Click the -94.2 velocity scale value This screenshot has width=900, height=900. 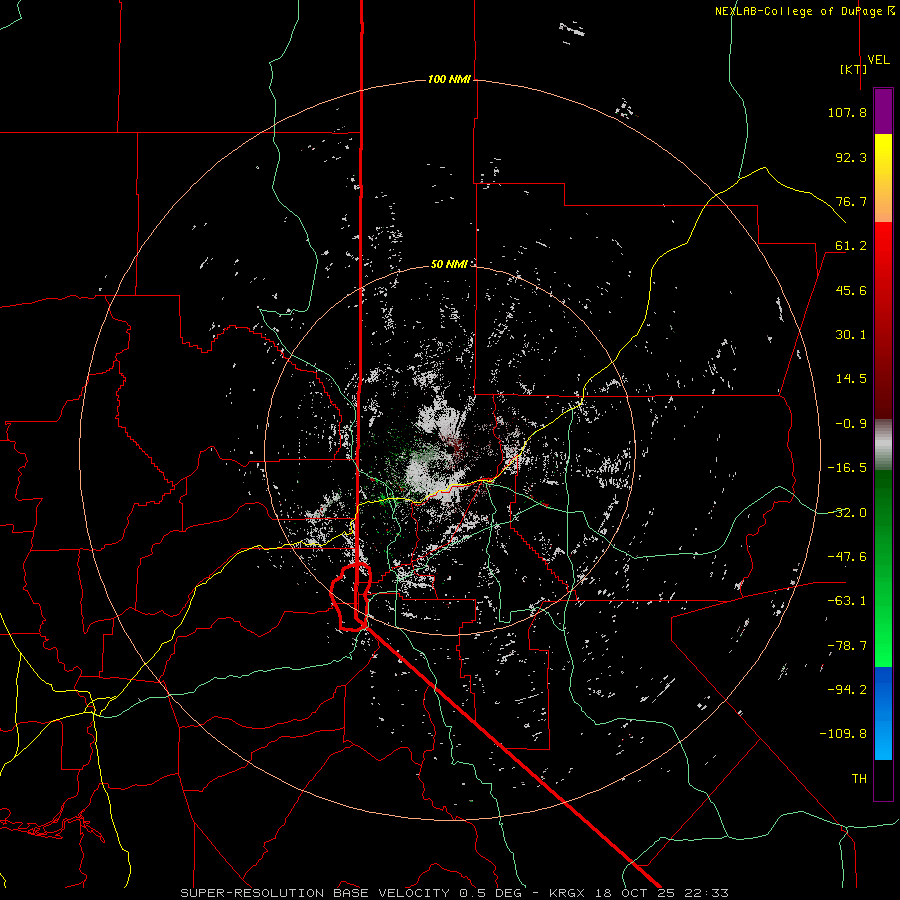[847, 690]
